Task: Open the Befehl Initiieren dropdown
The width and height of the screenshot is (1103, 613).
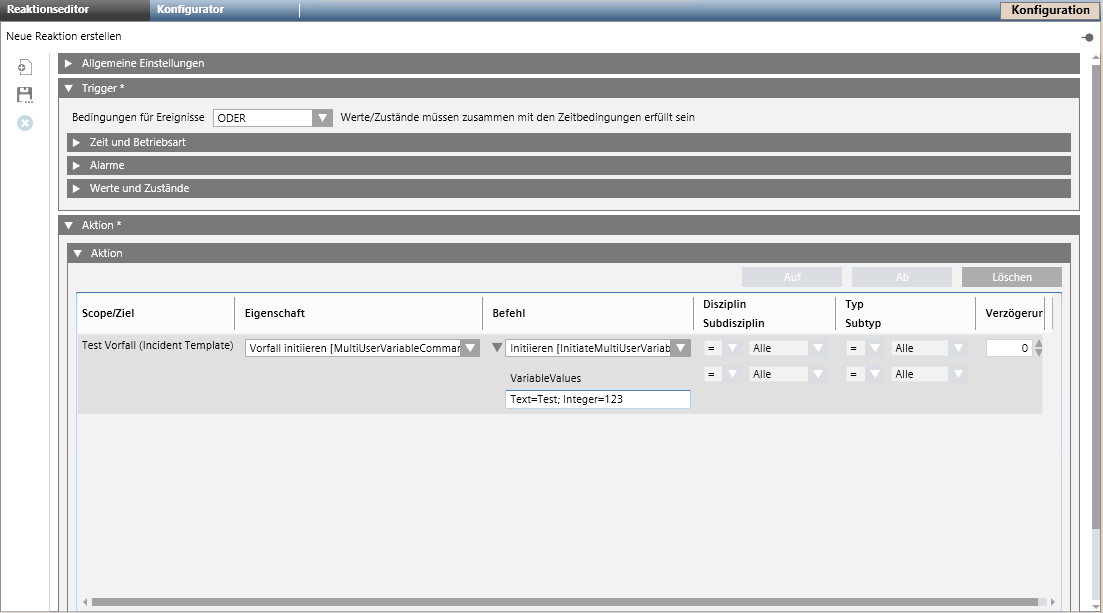Action: (x=680, y=348)
